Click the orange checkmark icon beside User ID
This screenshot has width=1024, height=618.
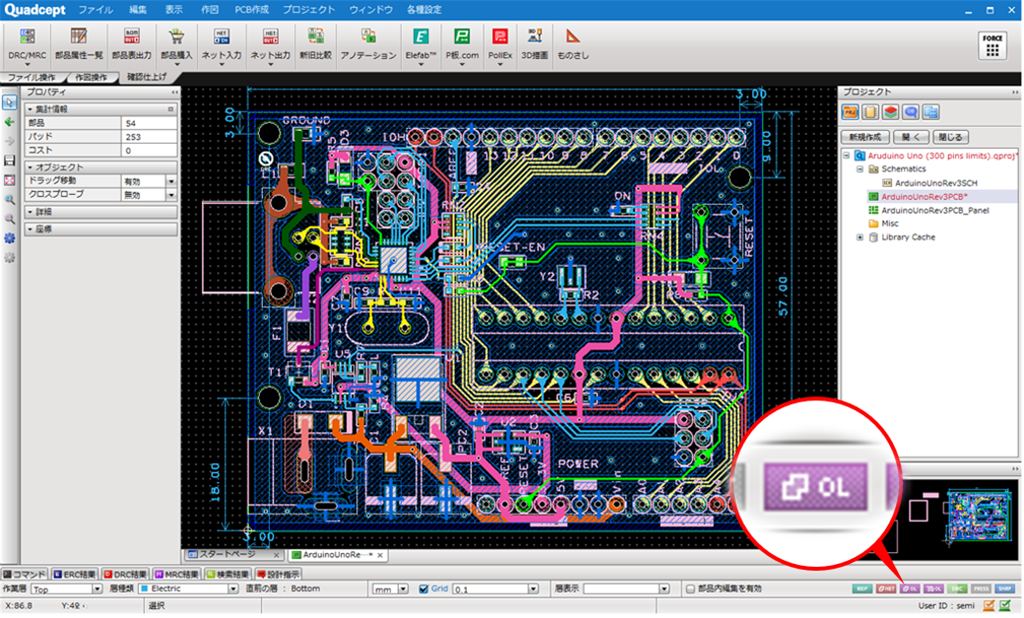(989, 606)
